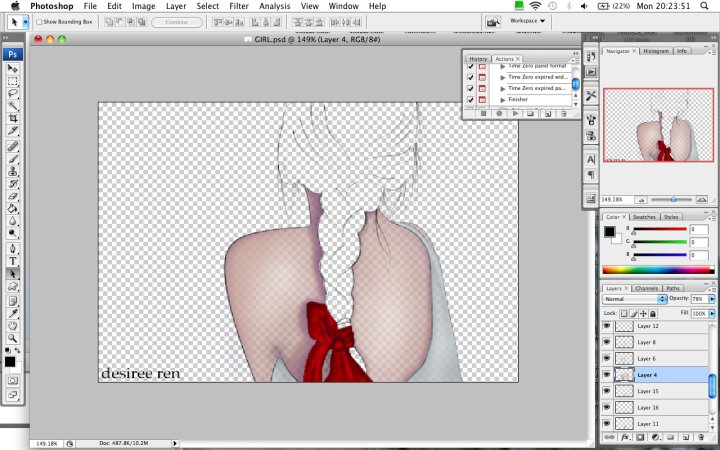This screenshot has width=720, height=450.
Task: Select the Custom Shape tool
Action: point(12,287)
